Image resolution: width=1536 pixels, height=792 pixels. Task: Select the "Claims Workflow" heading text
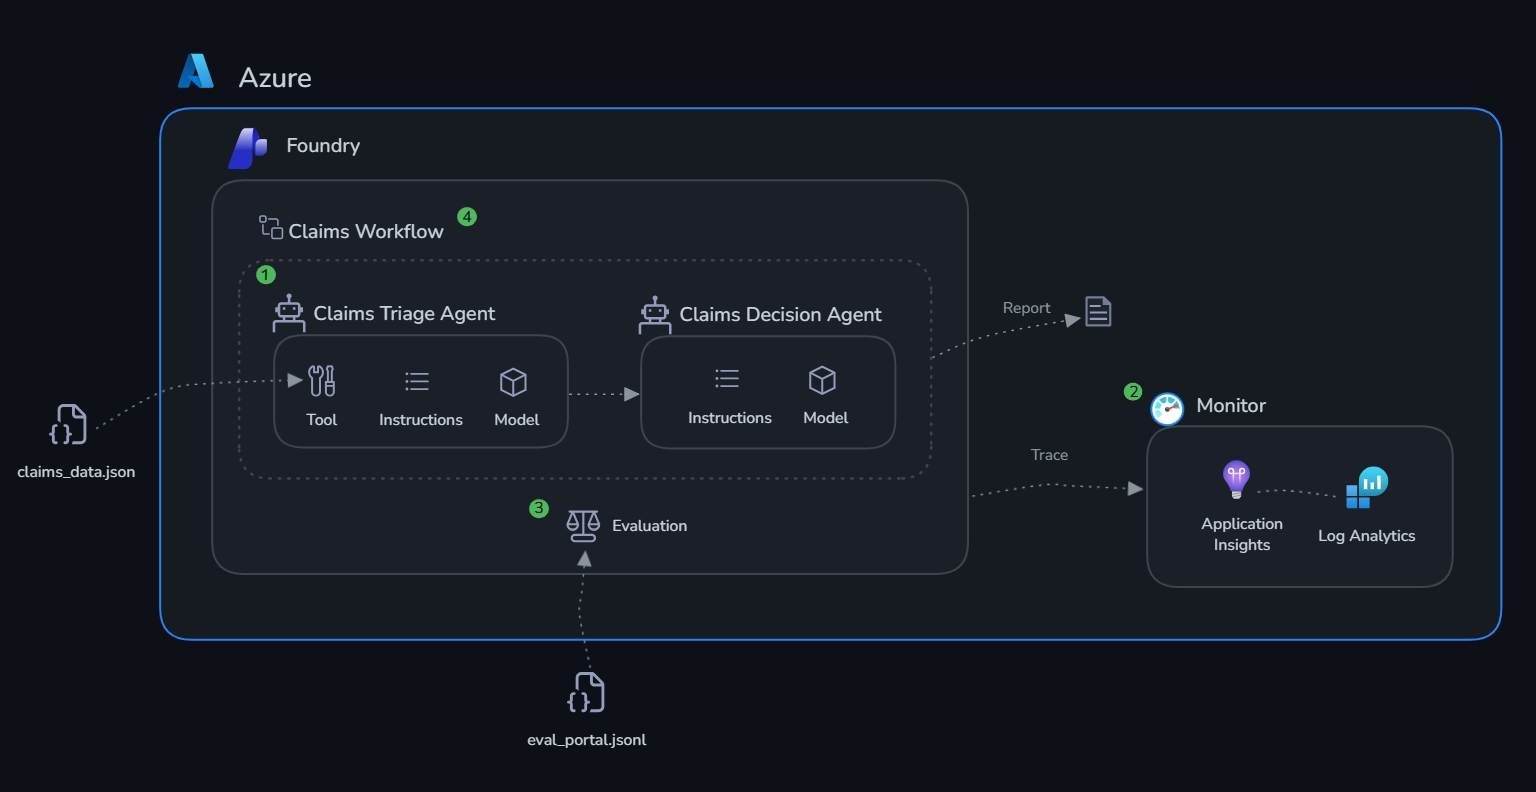[366, 231]
